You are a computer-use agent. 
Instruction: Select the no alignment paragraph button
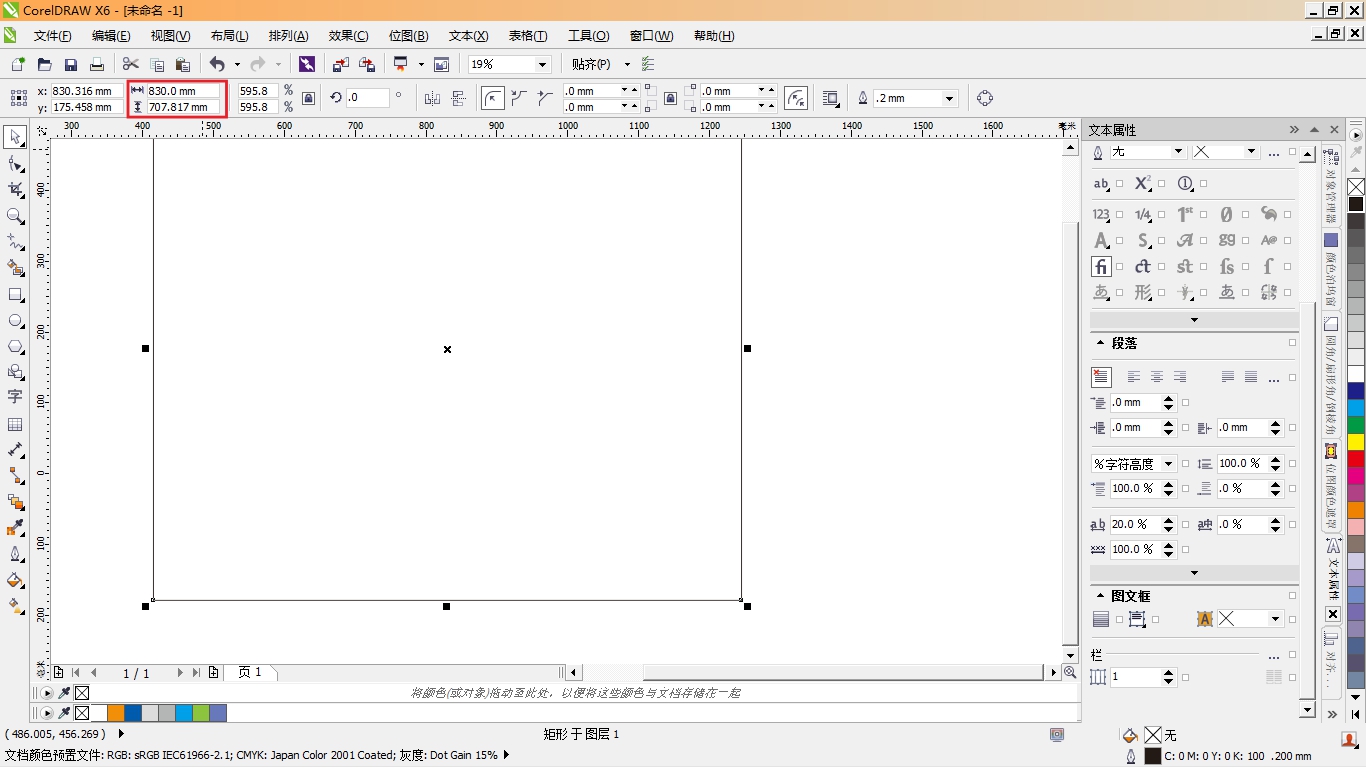(x=1101, y=377)
